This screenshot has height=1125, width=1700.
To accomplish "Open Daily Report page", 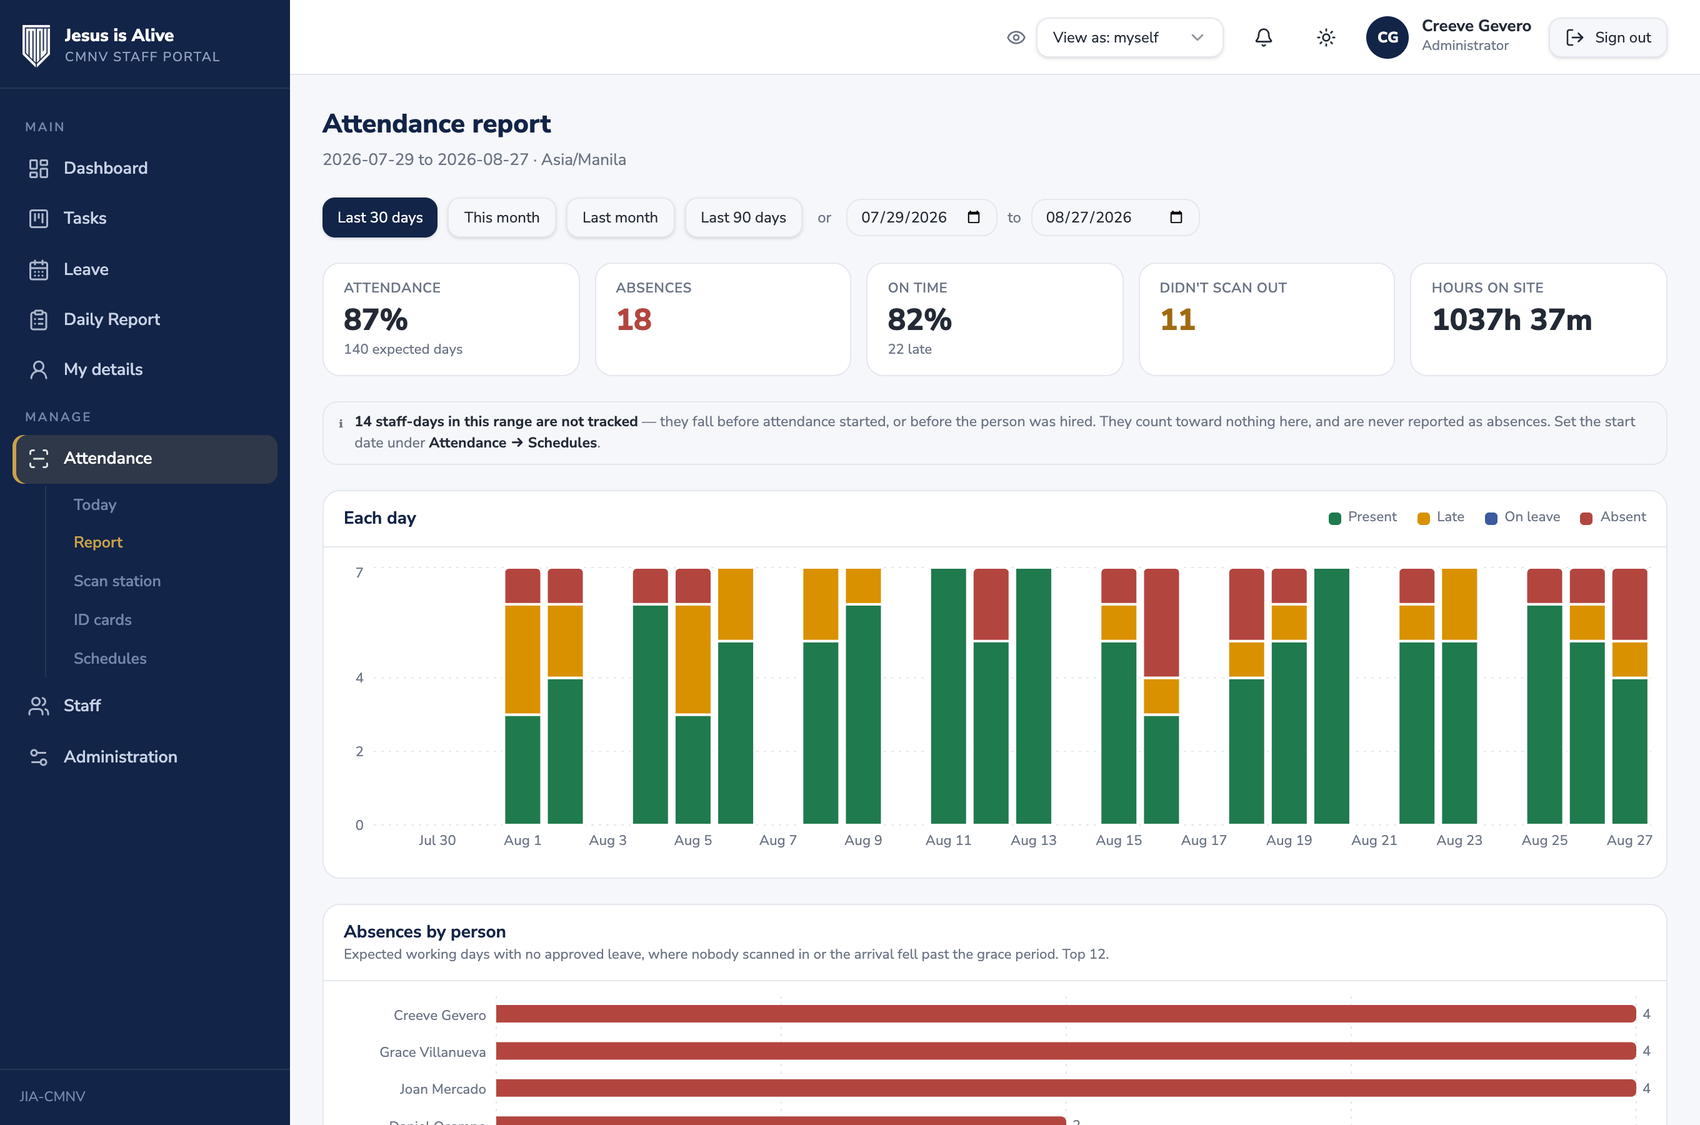I will (145, 320).
